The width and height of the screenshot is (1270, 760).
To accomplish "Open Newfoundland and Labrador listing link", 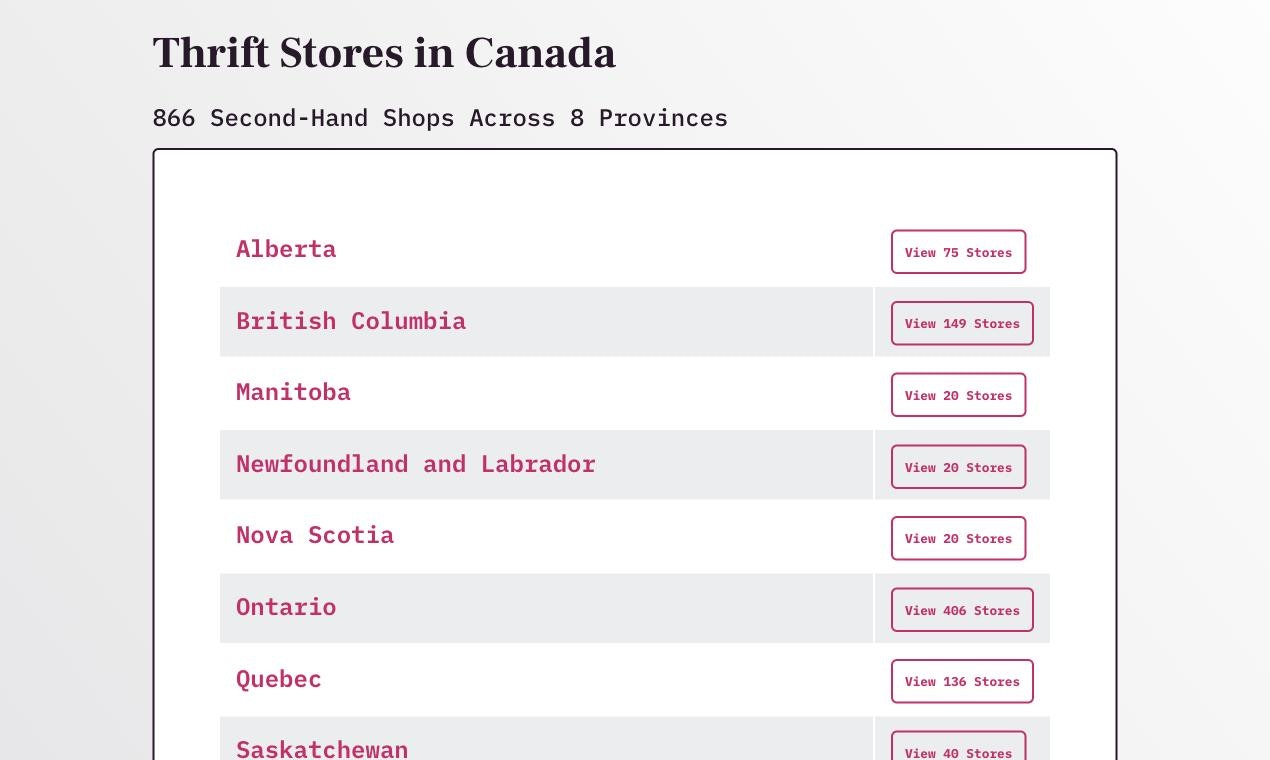I will pyautogui.click(x=416, y=464).
